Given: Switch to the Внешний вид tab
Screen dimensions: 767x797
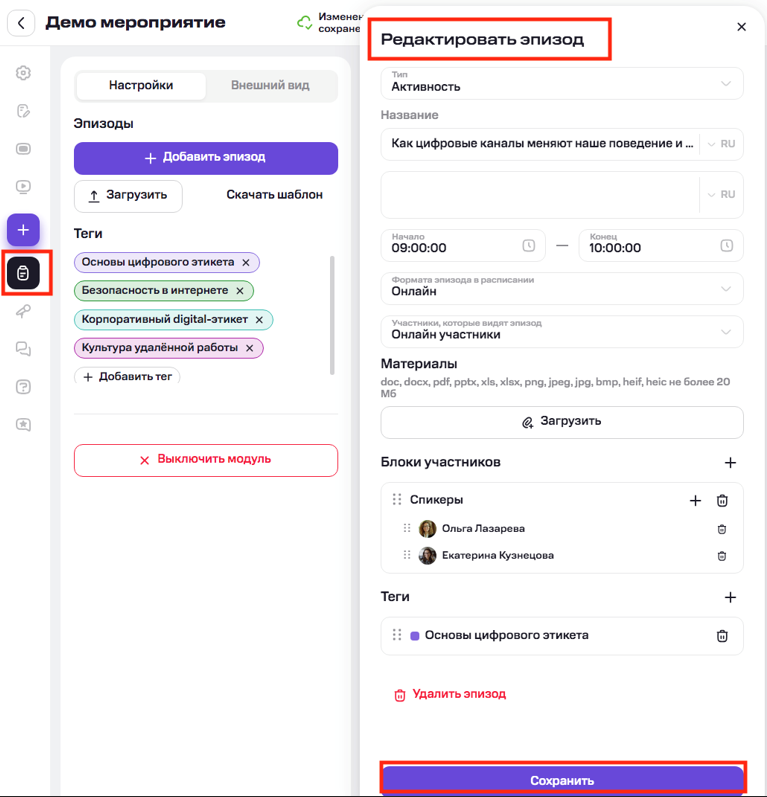Looking at the screenshot, I should point(270,86).
